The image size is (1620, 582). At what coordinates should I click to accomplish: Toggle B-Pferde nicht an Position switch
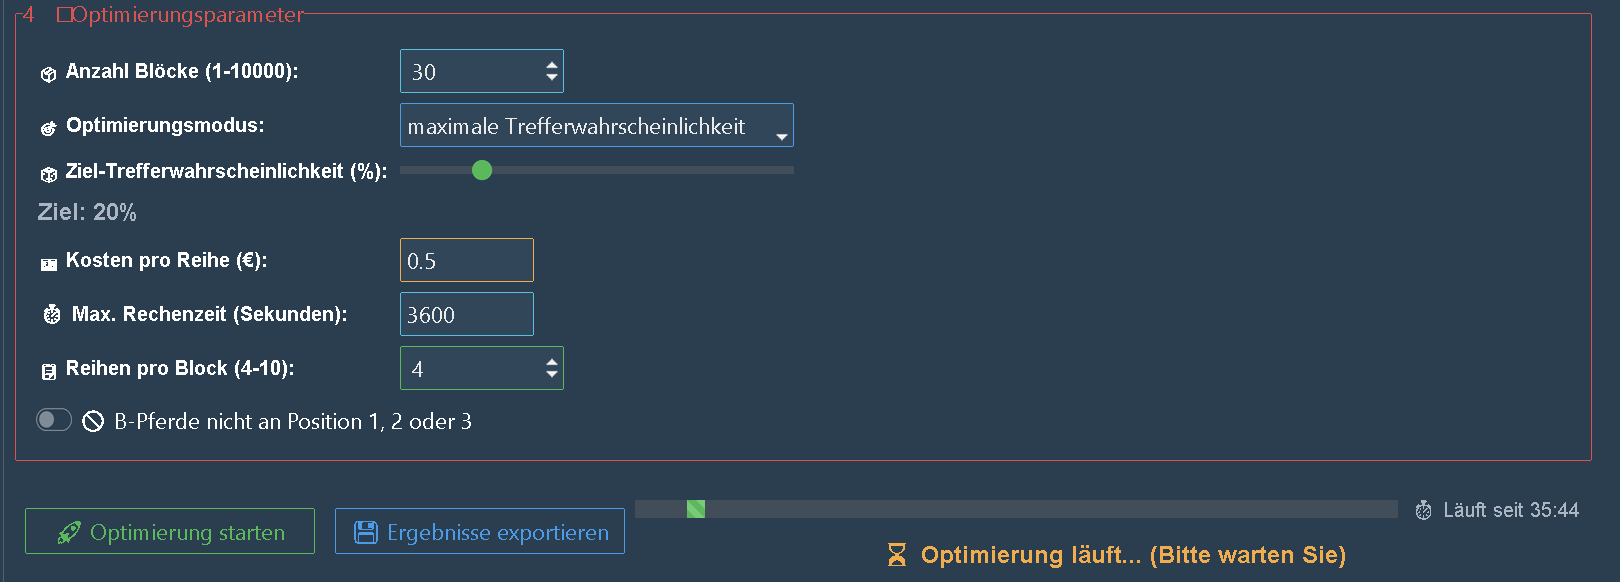pyautogui.click(x=54, y=420)
